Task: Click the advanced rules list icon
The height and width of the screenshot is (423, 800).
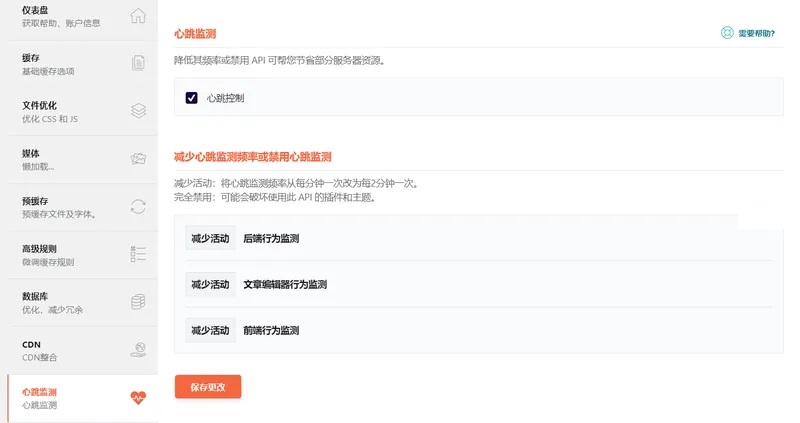Action: tap(138, 253)
